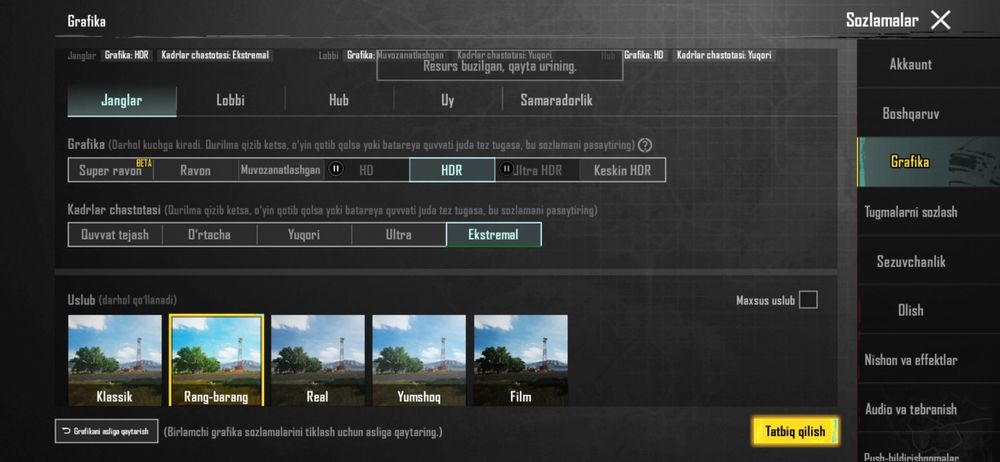Choose the Real style thumbnail
This screenshot has height=462, width=1000.
pos(318,360)
